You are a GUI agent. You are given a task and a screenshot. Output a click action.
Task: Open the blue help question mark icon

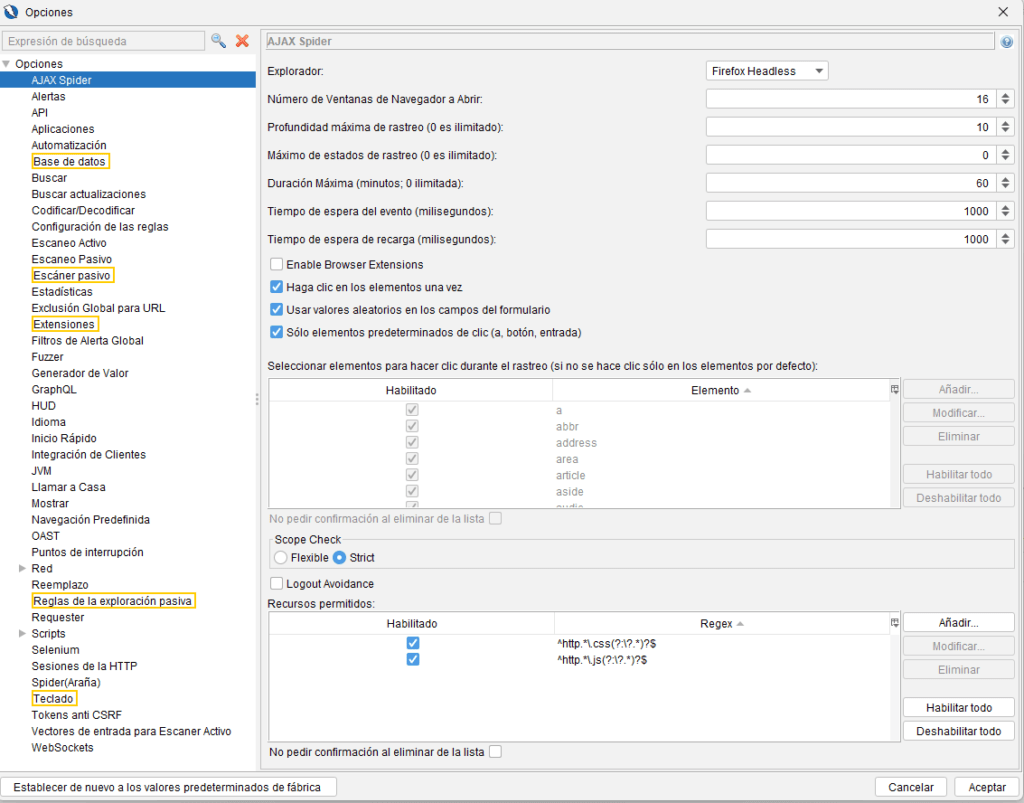pyautogui.click(x=1006, y=42)
